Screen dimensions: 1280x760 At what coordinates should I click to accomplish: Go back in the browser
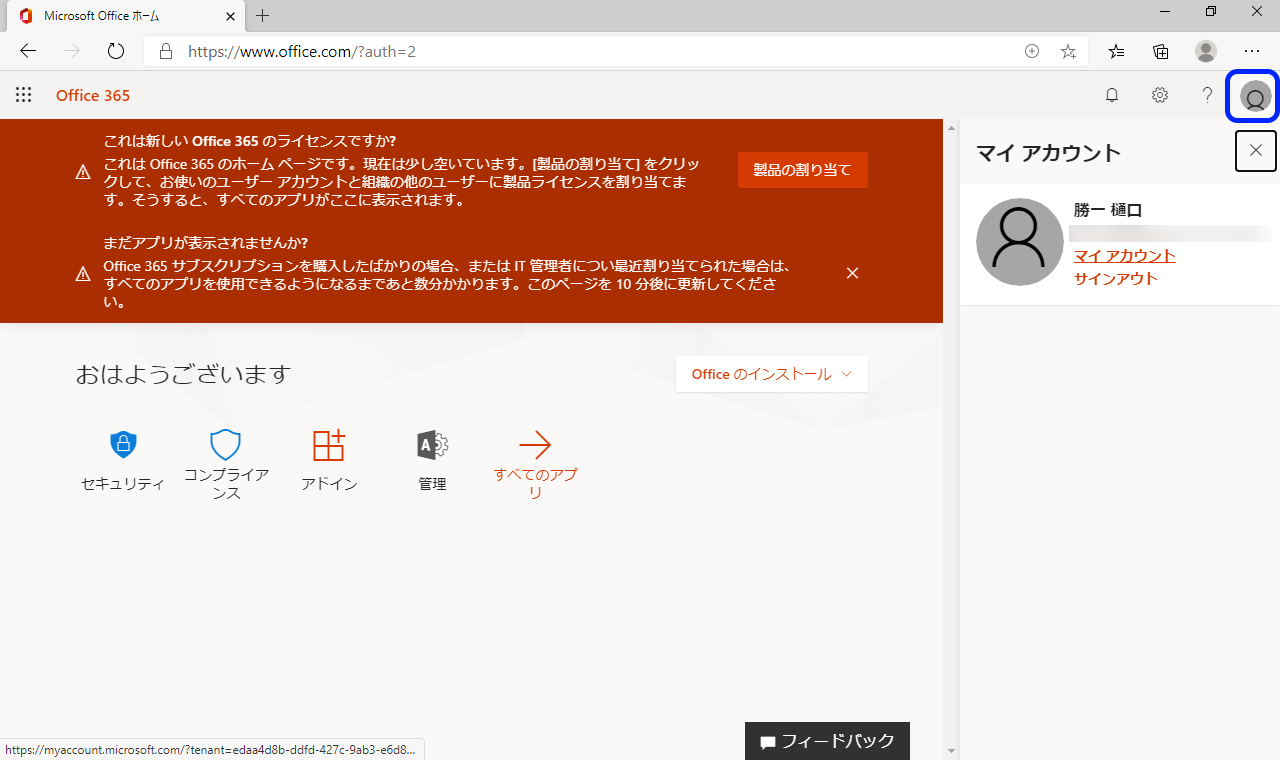pyautogui.click(x=28, y=51)
